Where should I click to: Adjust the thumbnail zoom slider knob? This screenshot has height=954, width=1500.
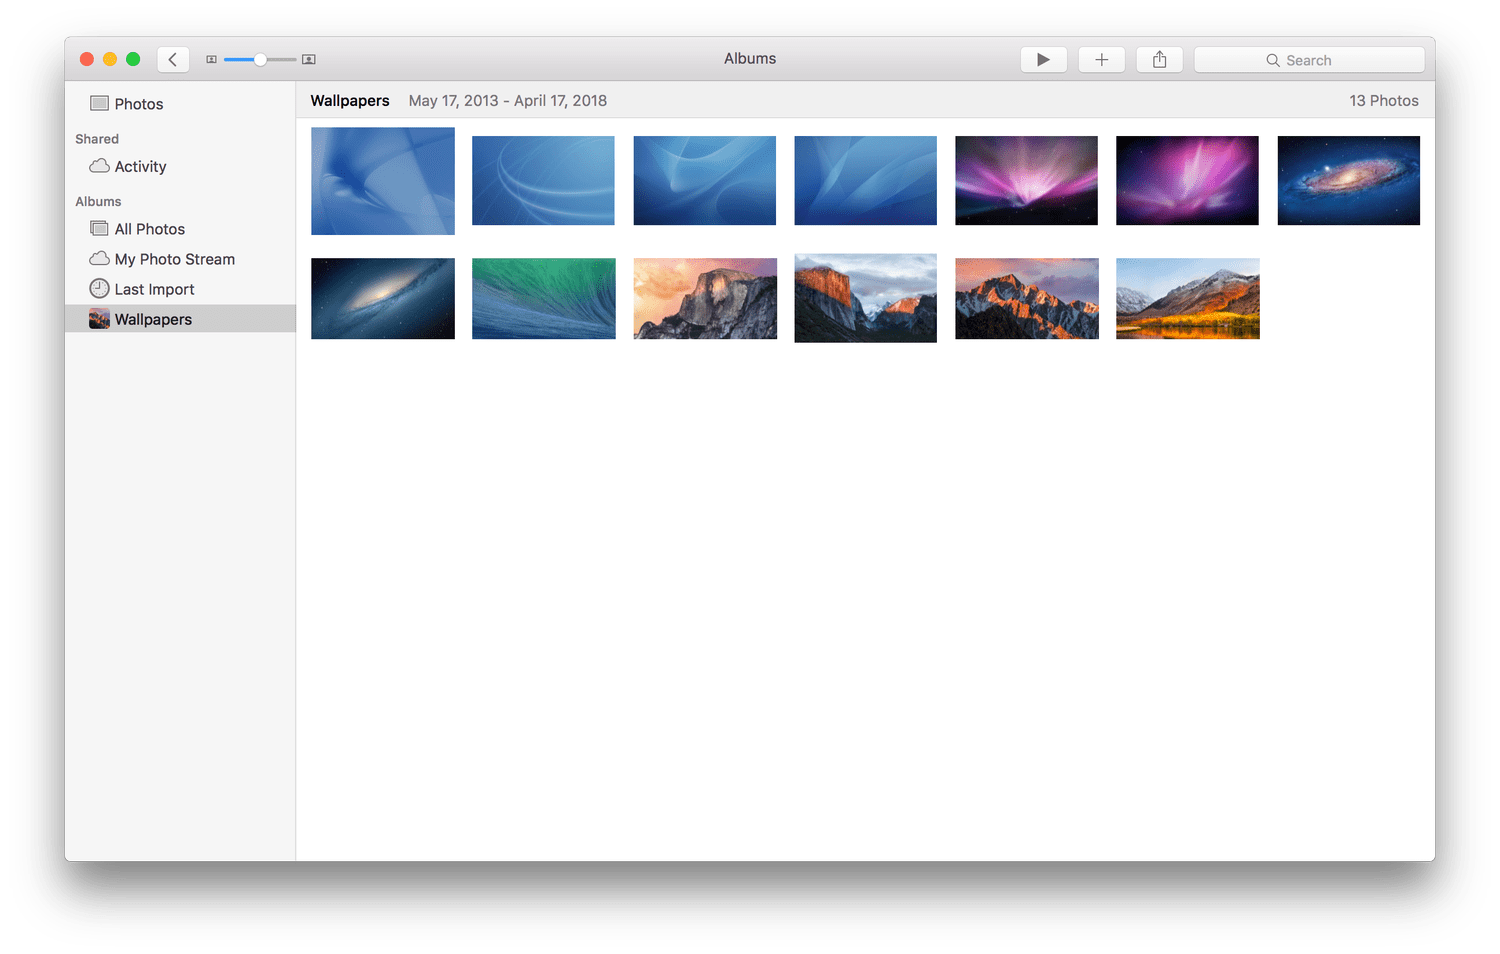pyautogui.click(x=260, y=60)
